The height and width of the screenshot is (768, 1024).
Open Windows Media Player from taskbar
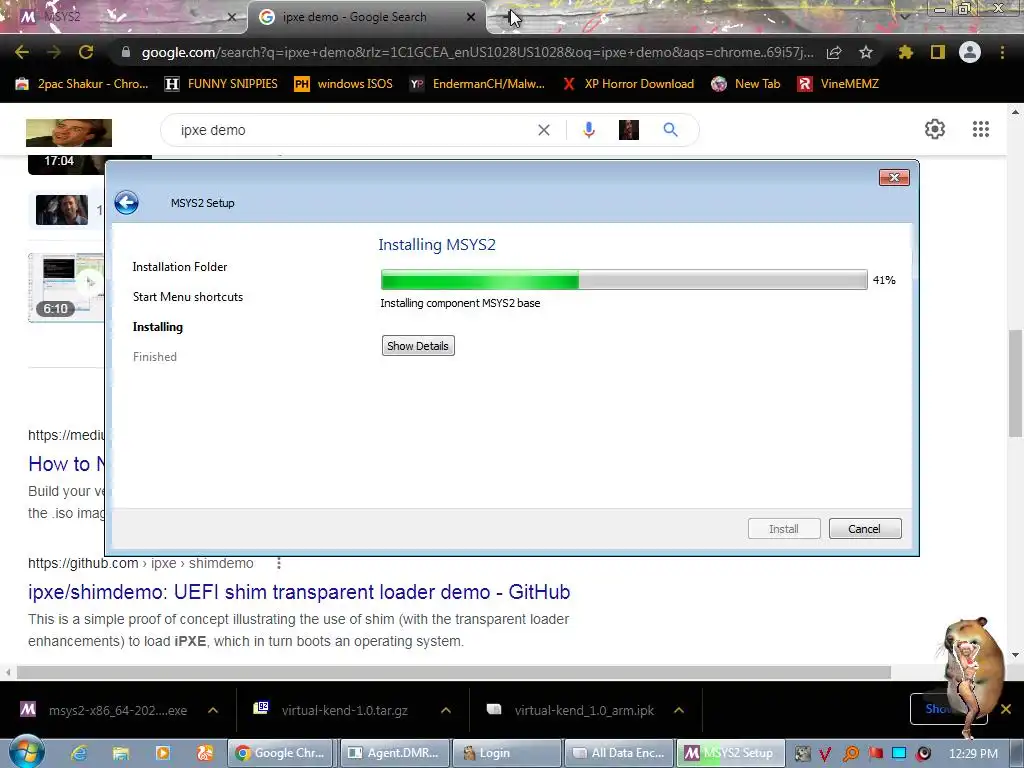pyautogui.click(x=163, y=753)
